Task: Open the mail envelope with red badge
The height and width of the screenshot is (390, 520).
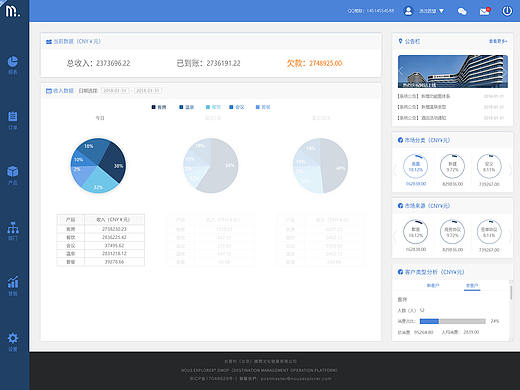Action: pyautogui.click(x=485, y=11)
